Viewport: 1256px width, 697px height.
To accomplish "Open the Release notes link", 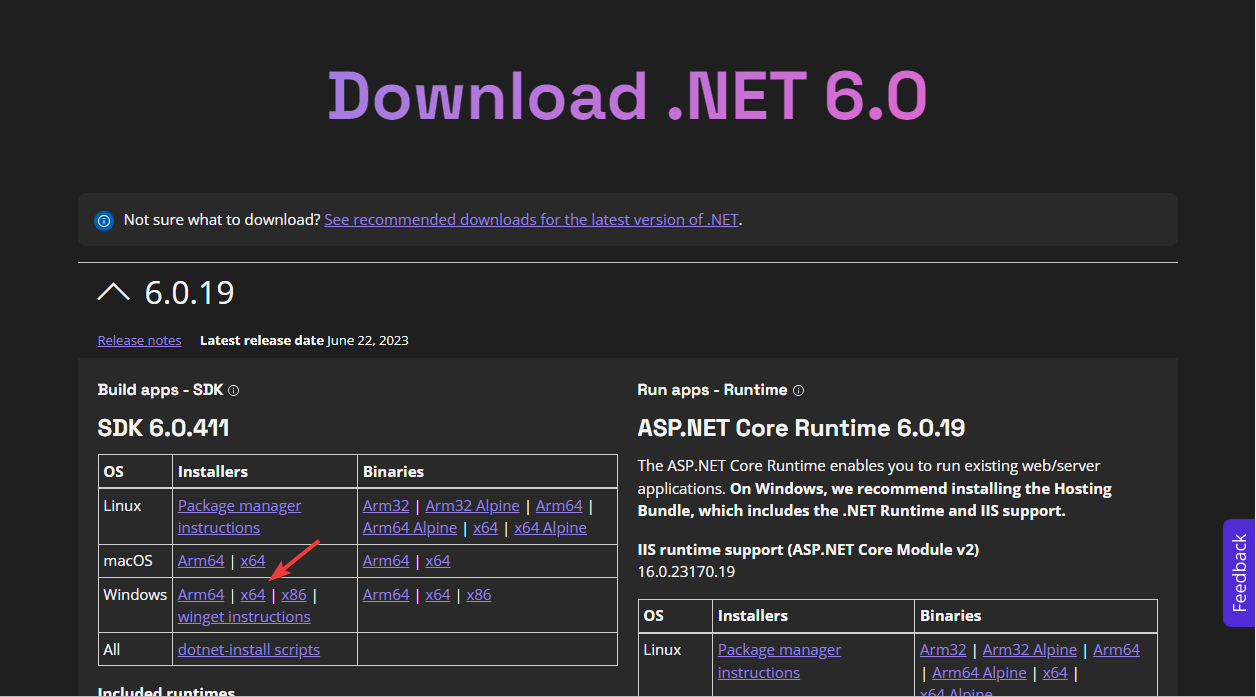I will 139,340.
